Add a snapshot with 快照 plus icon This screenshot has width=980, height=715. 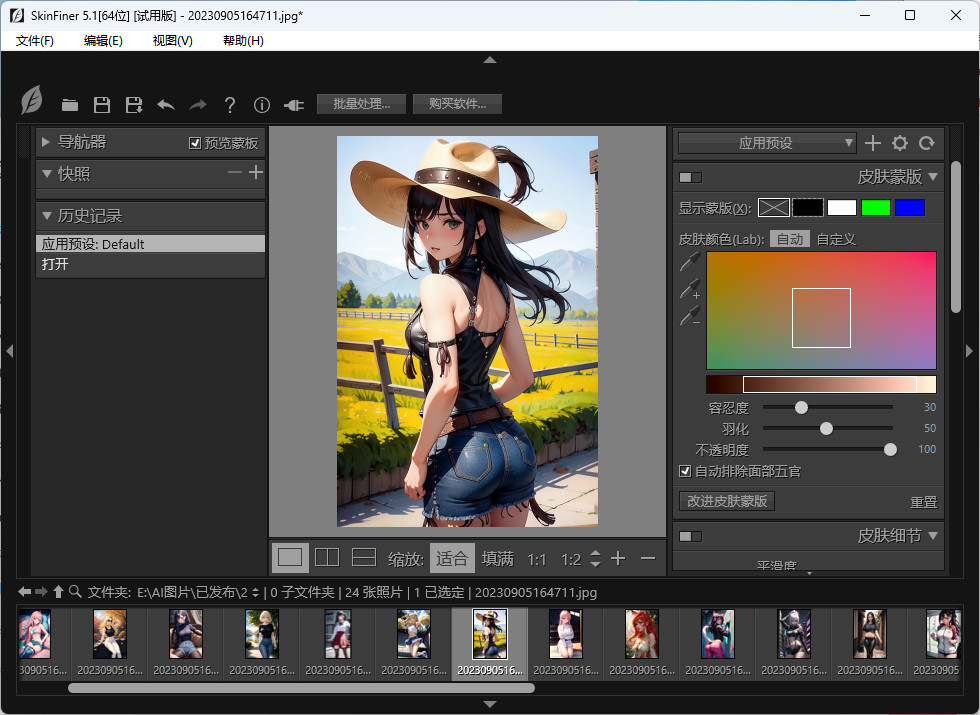point(256,172)
